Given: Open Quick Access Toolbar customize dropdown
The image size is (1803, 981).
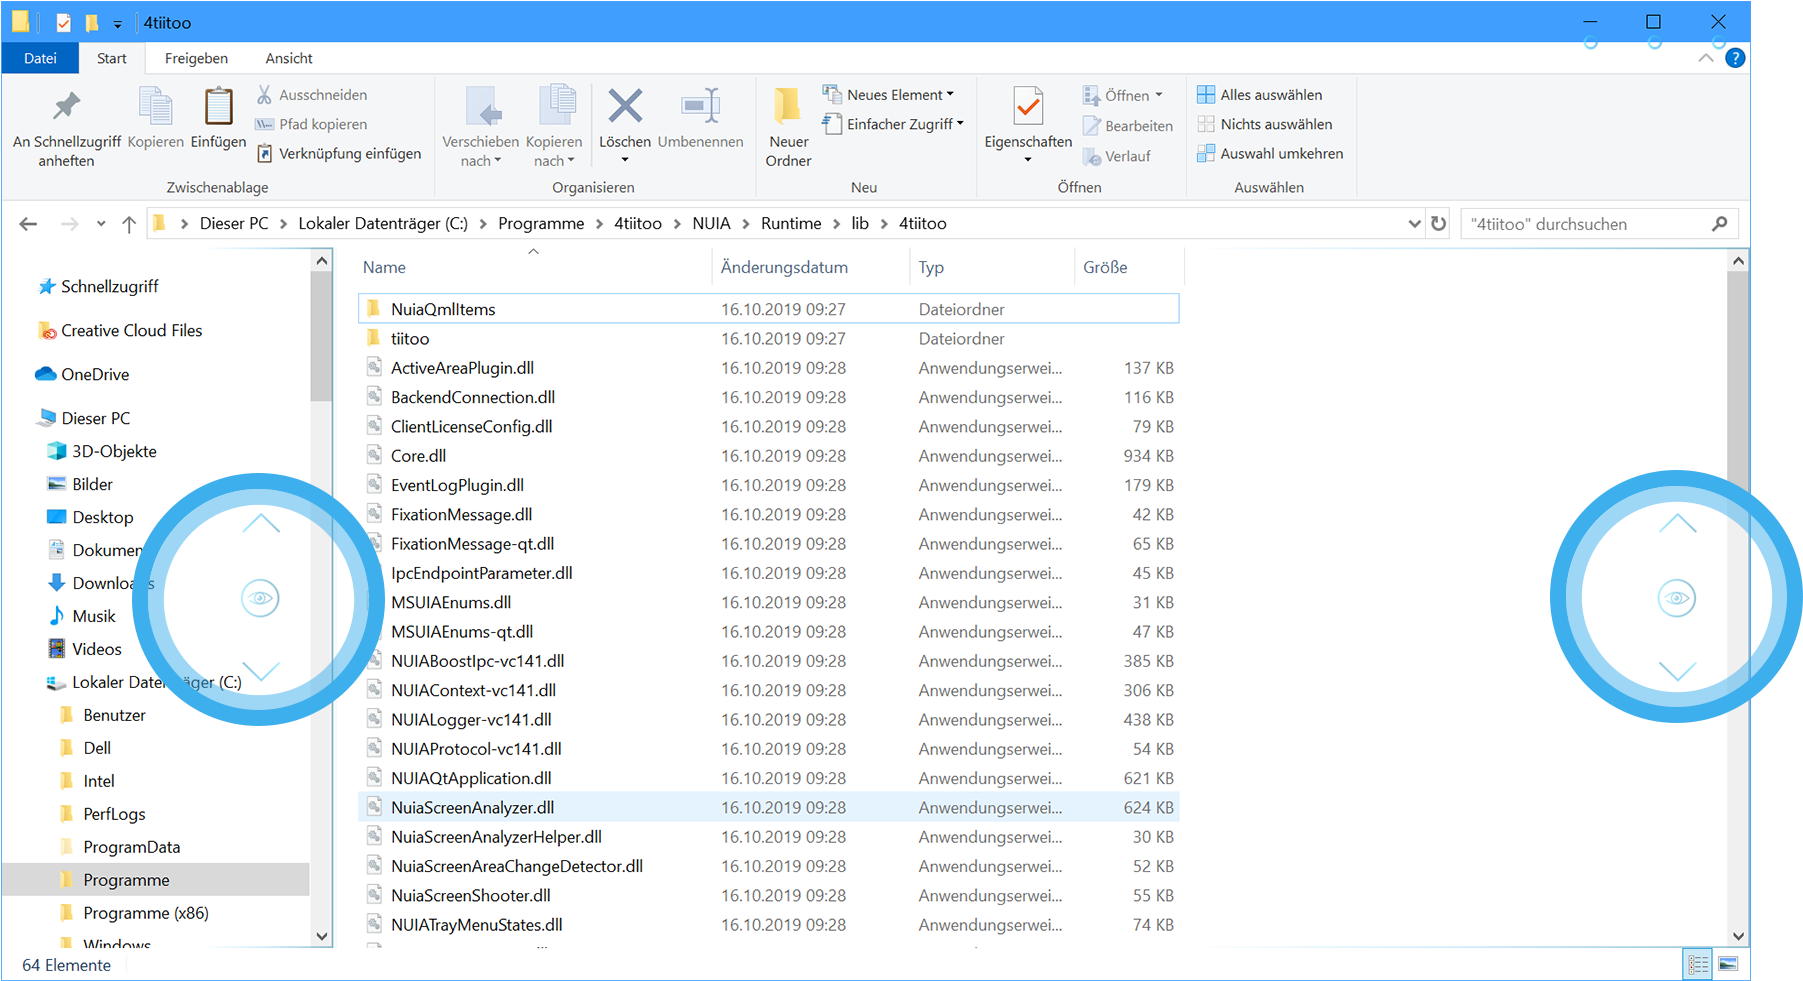Looking at the screenshot, I should point(117,23).
